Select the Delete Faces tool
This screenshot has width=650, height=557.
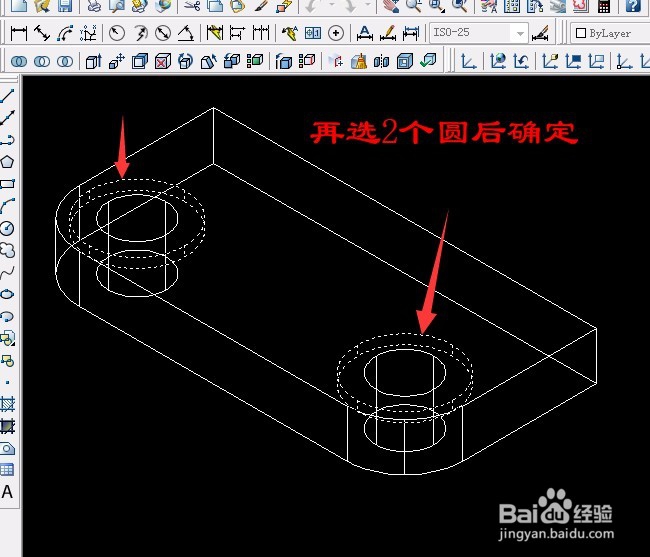pyautogui.click(x=163, y=62)
